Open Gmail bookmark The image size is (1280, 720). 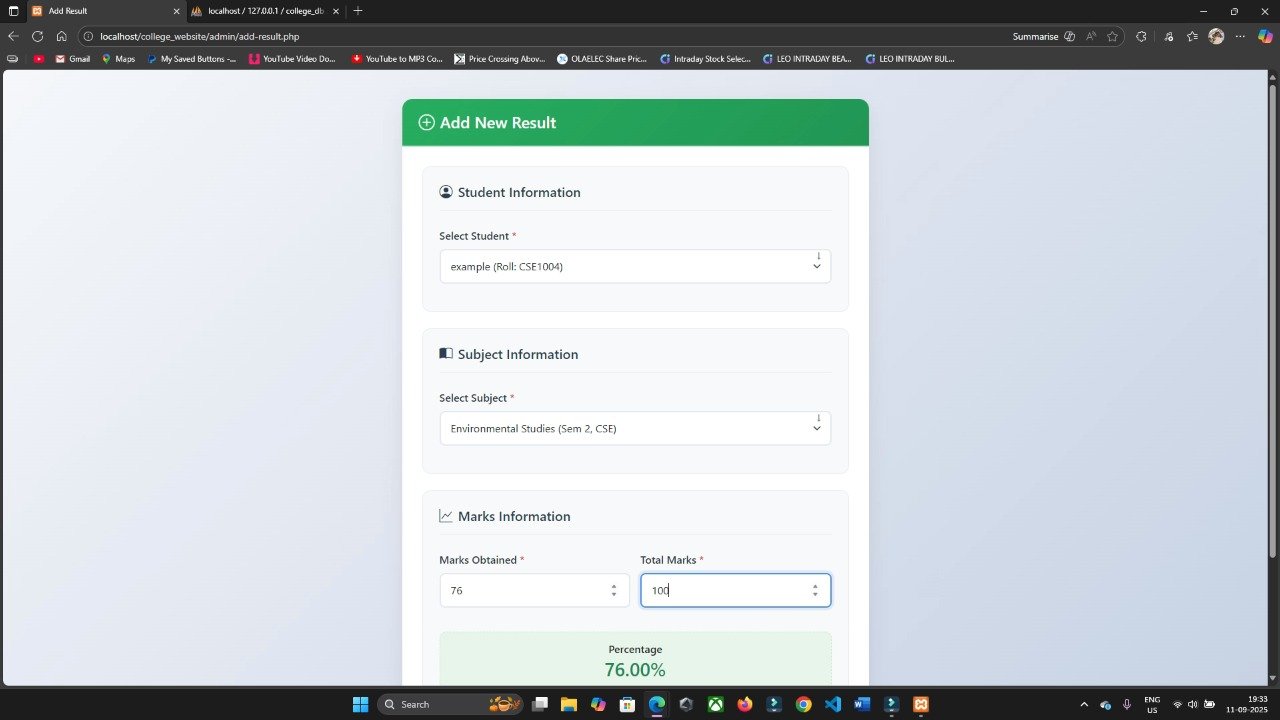tap(72, 59)
